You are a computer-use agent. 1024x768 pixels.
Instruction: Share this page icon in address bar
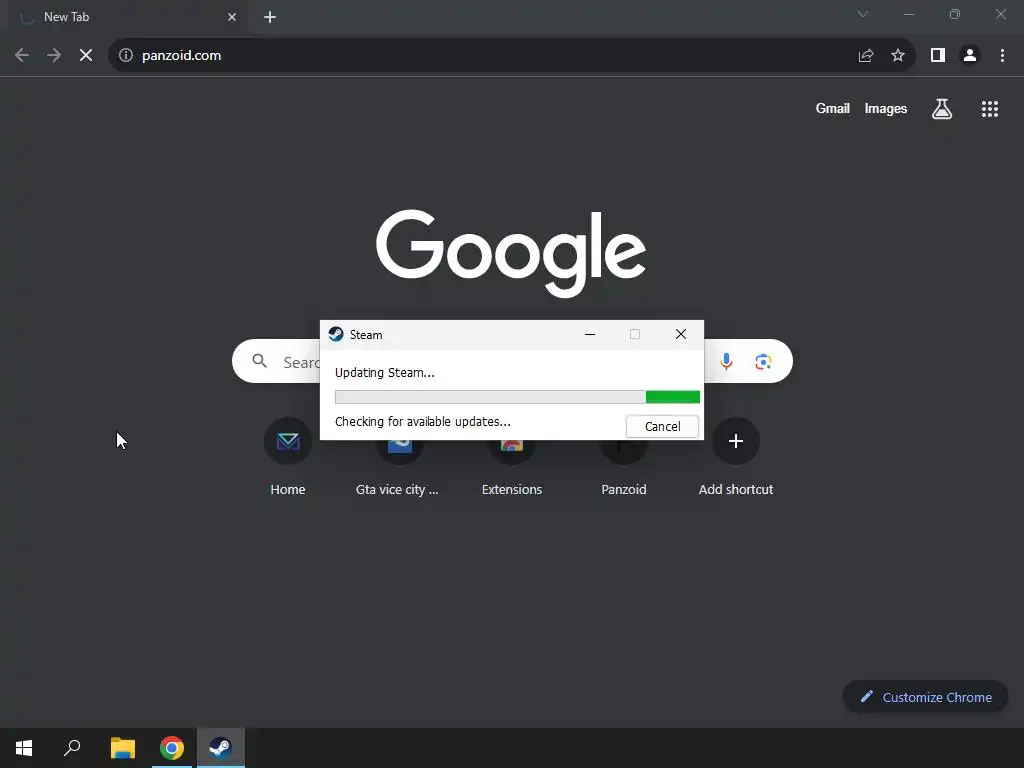[866, 56]
